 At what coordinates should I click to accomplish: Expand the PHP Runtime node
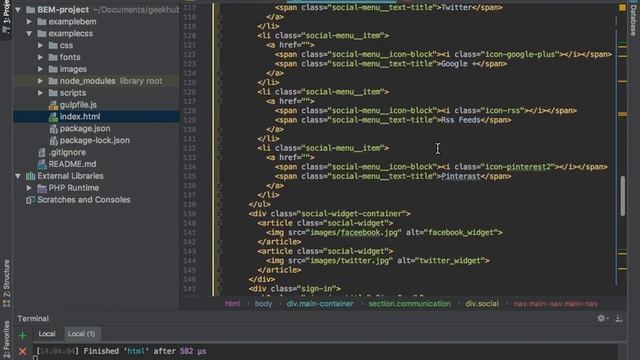(x=29, y=188)
